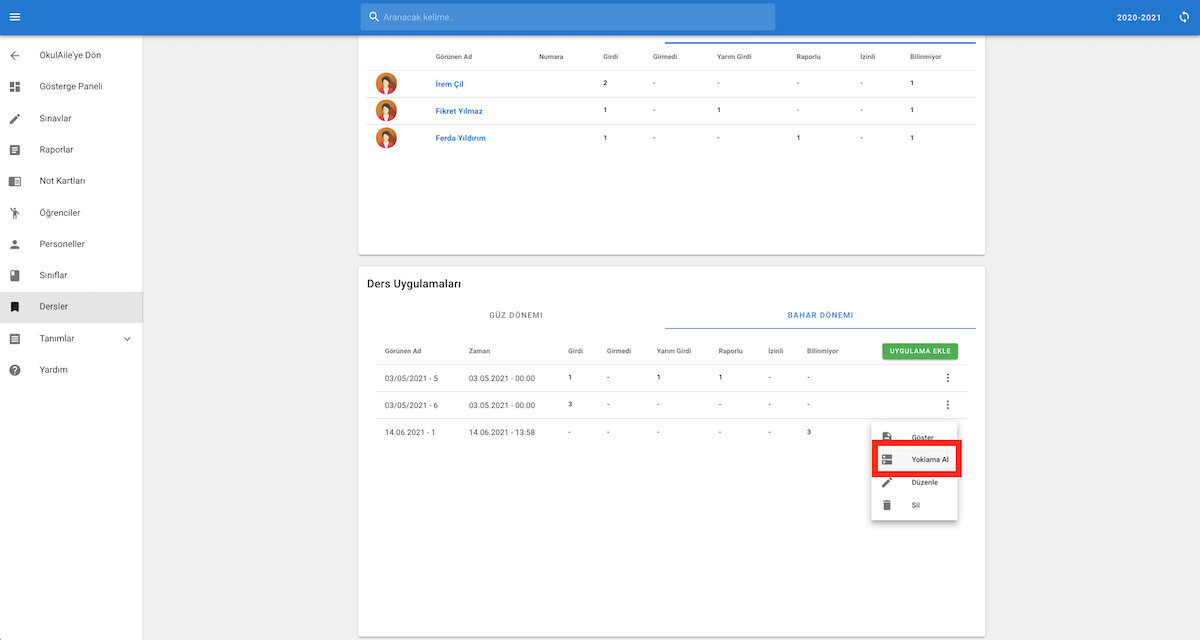Image resolution: width=1200 pixels, height=640 pixels.
Task: Open the 2020-2021 school year selector
Action: click(1139, 17)
